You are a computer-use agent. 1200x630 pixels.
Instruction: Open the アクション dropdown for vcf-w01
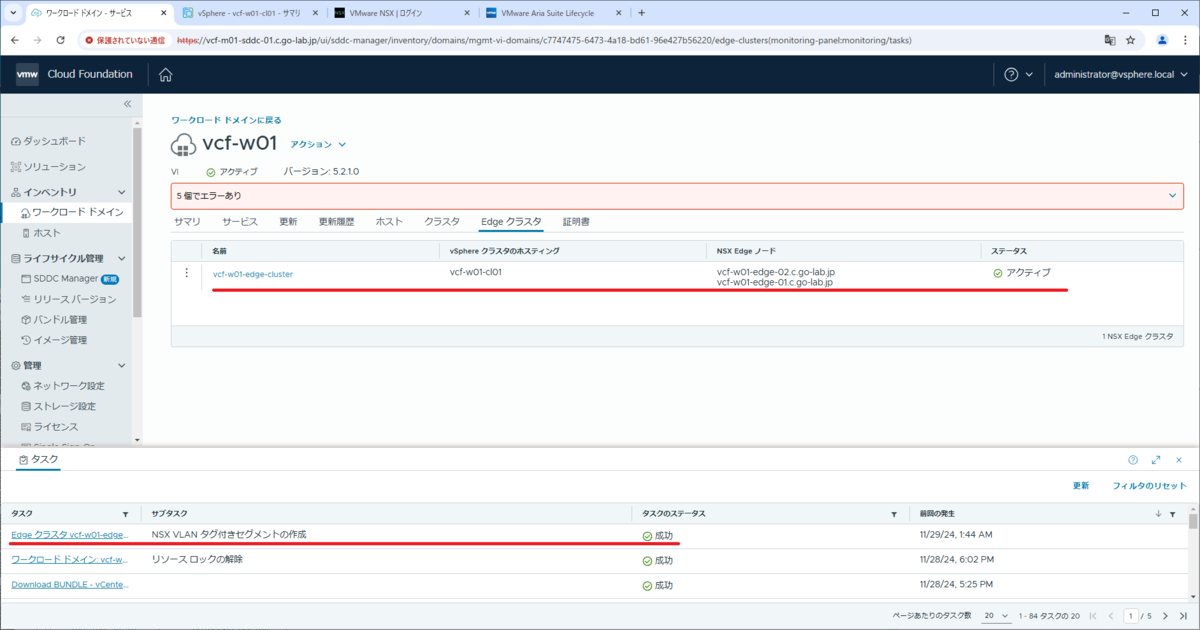pyautogui.click(x=318, y=144)
